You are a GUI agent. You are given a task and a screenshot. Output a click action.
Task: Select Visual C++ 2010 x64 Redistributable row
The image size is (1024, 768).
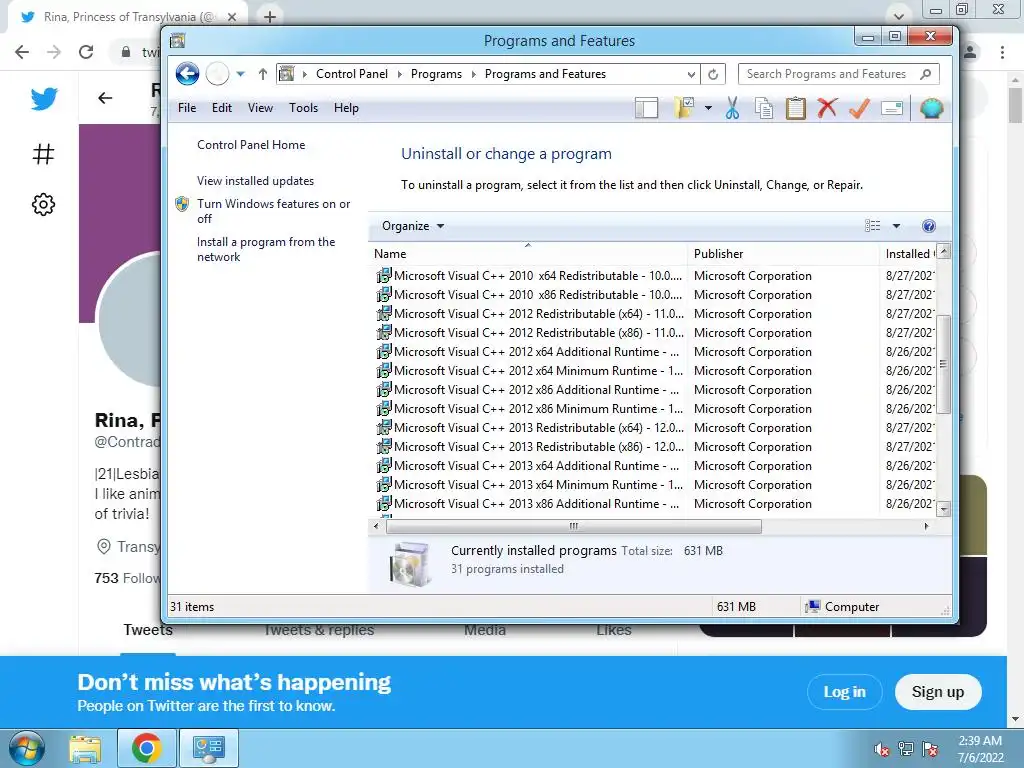click(654, 276)
